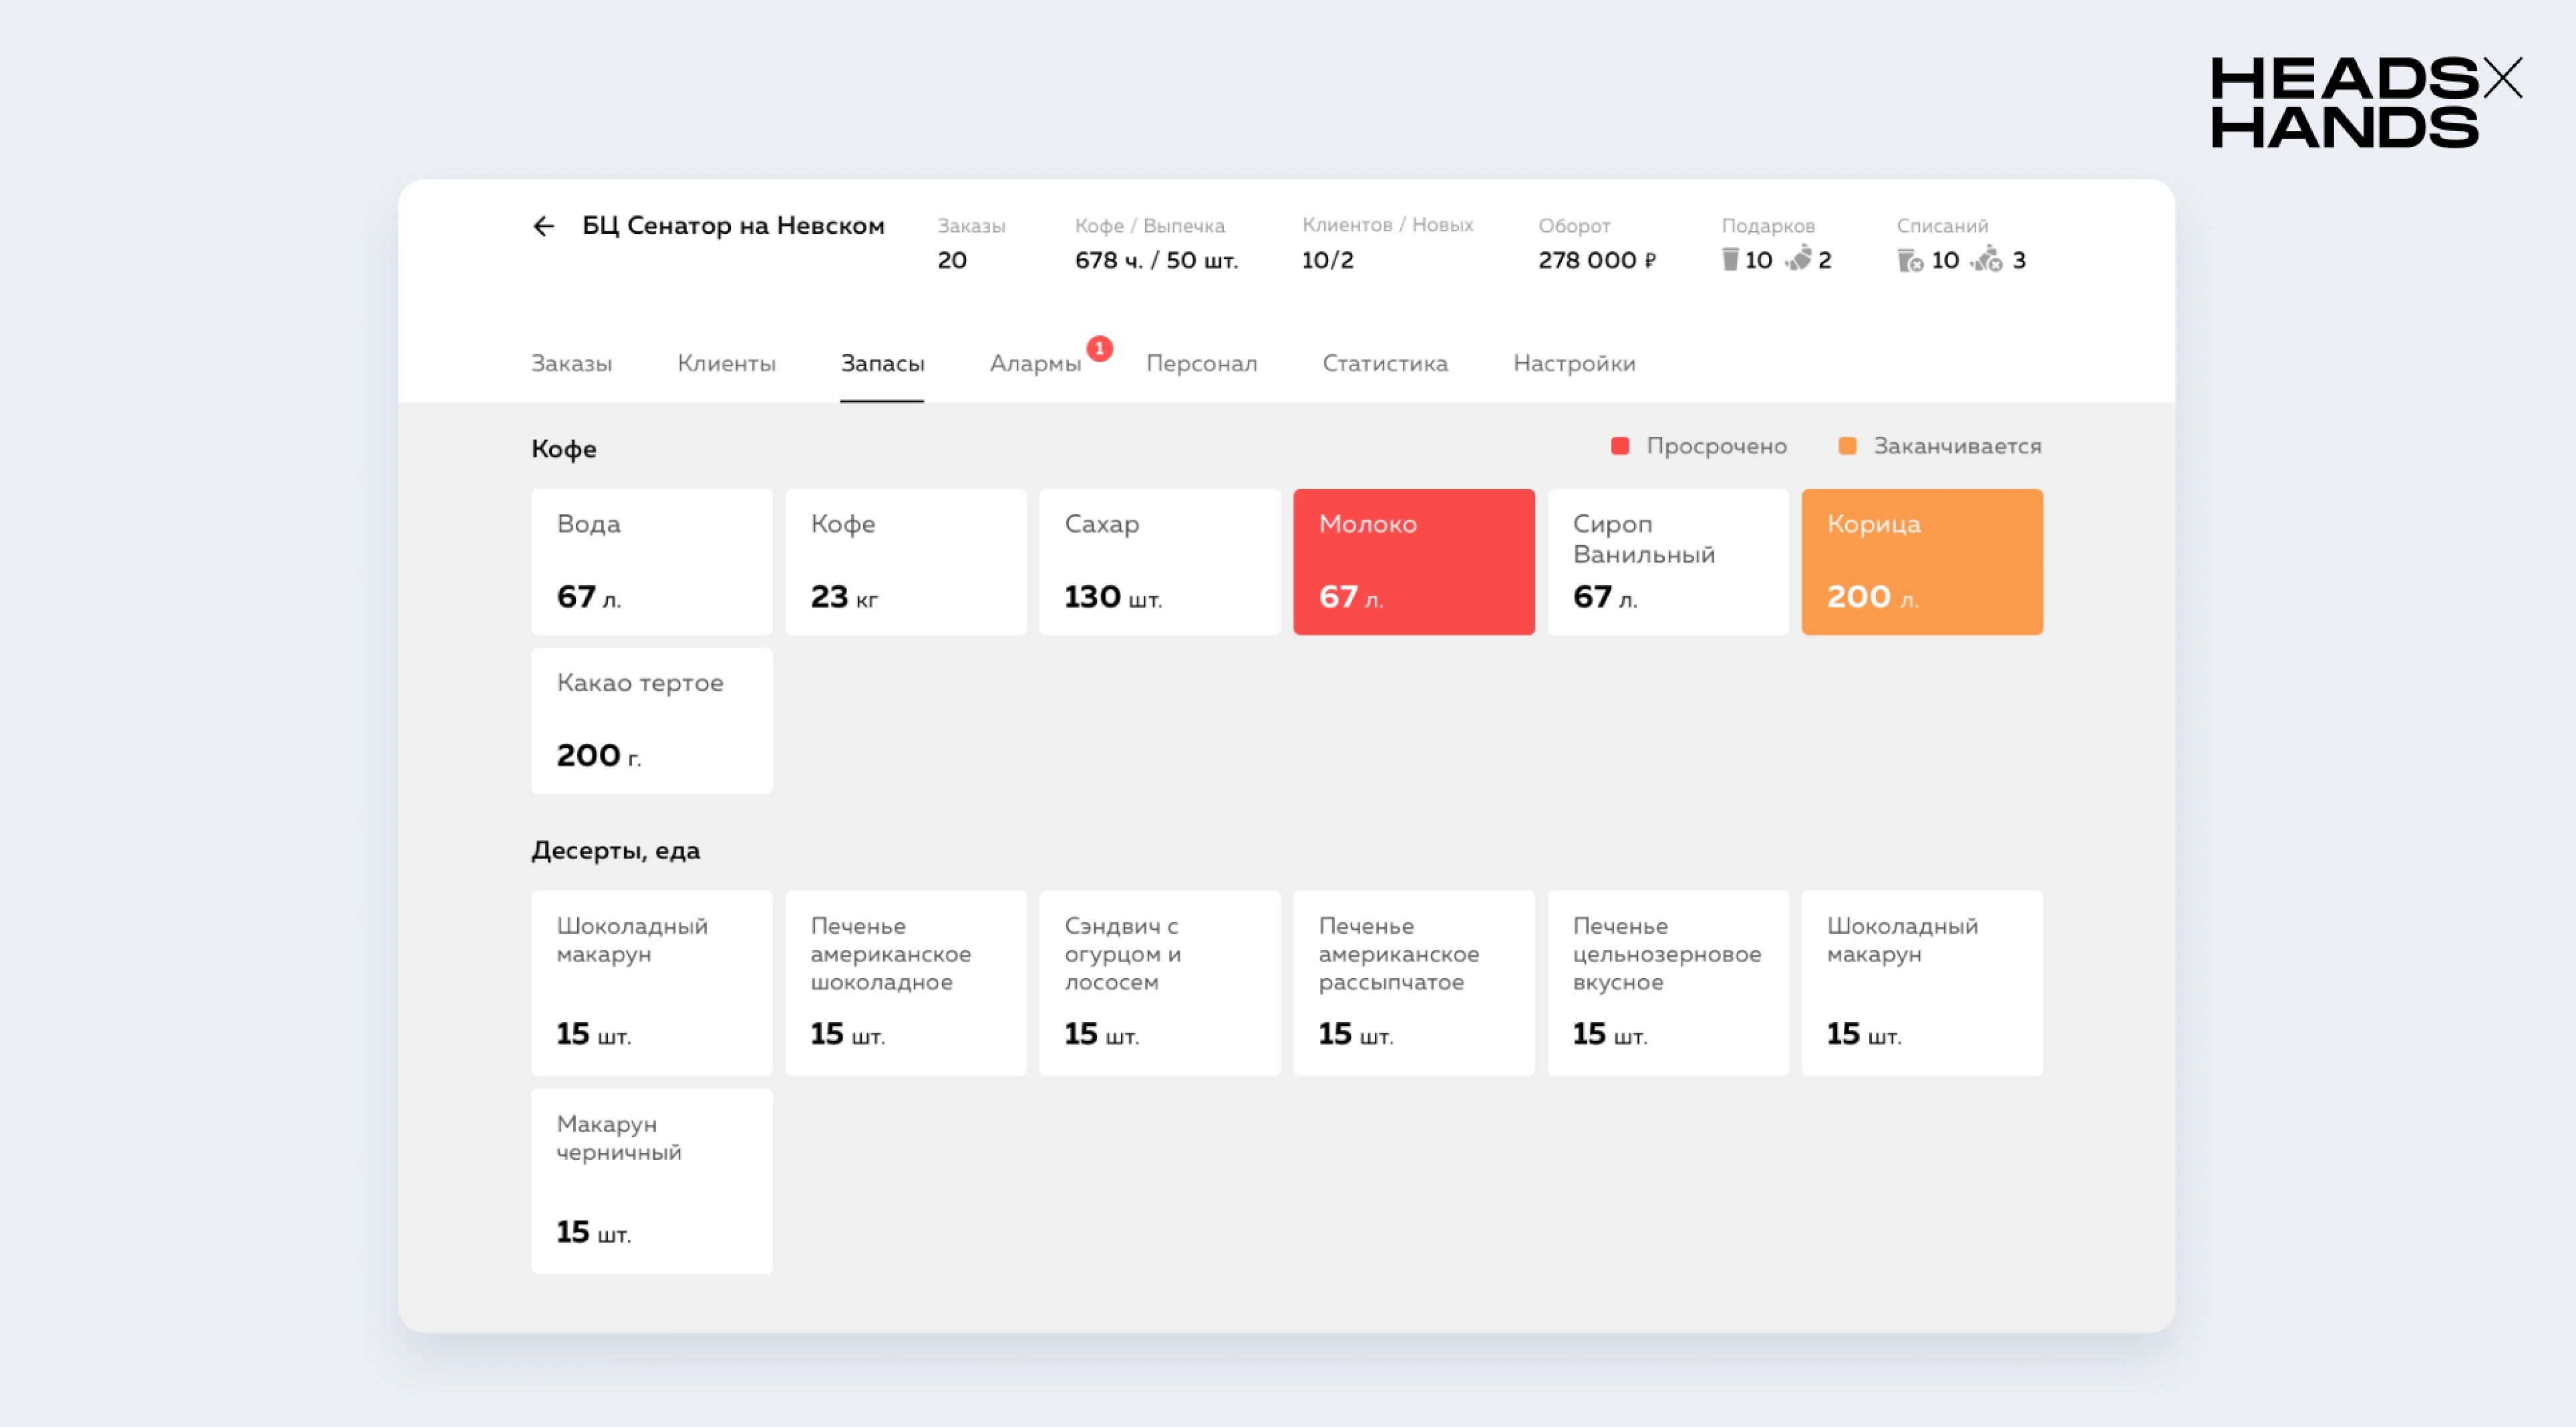Image resolution: width=2576 pixels, height=1427 pixels.
Task: Open the Алармы tab
Action: click(x=1035, y=363)
